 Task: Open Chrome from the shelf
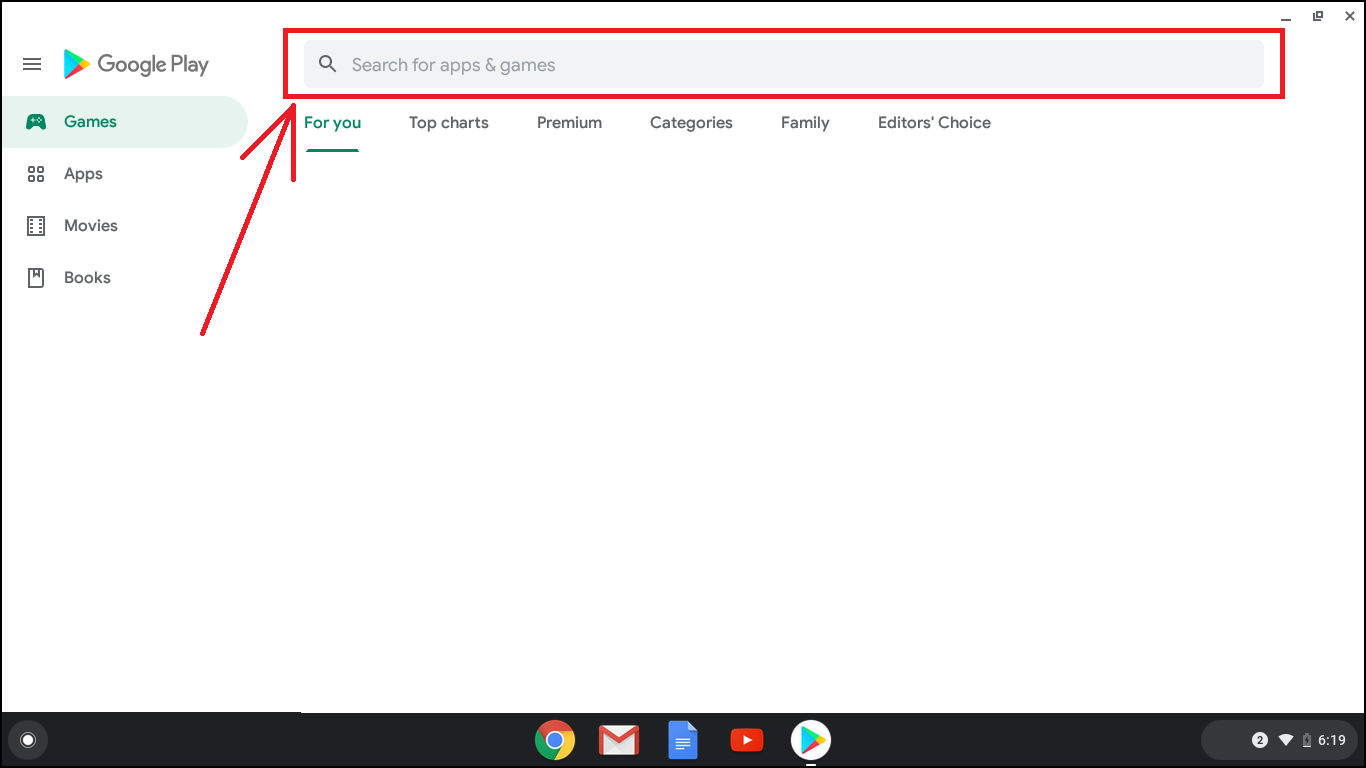coord(555,740)
